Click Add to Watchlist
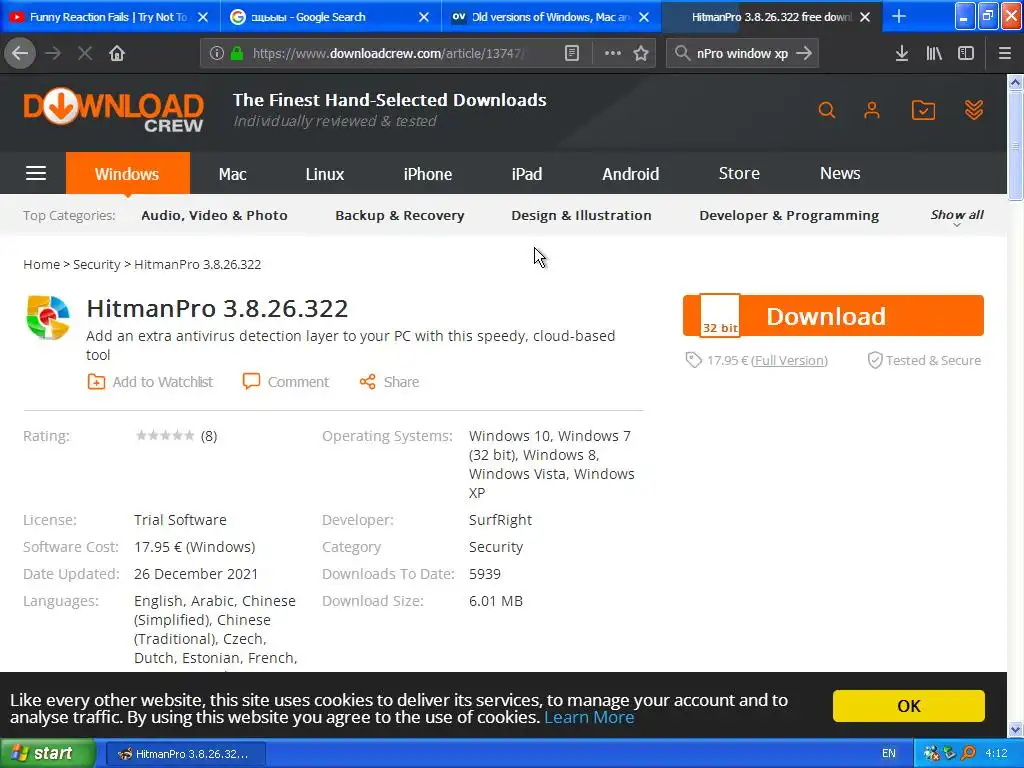 tap(150, 382)
